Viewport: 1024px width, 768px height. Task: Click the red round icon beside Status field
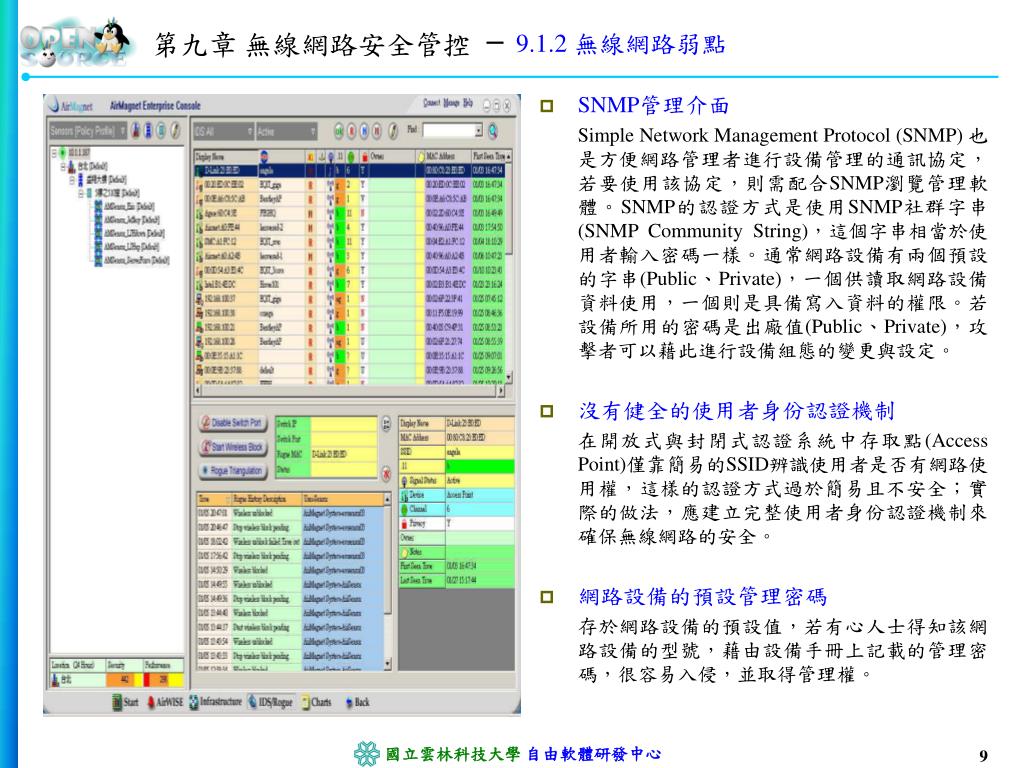coord(387,472)
